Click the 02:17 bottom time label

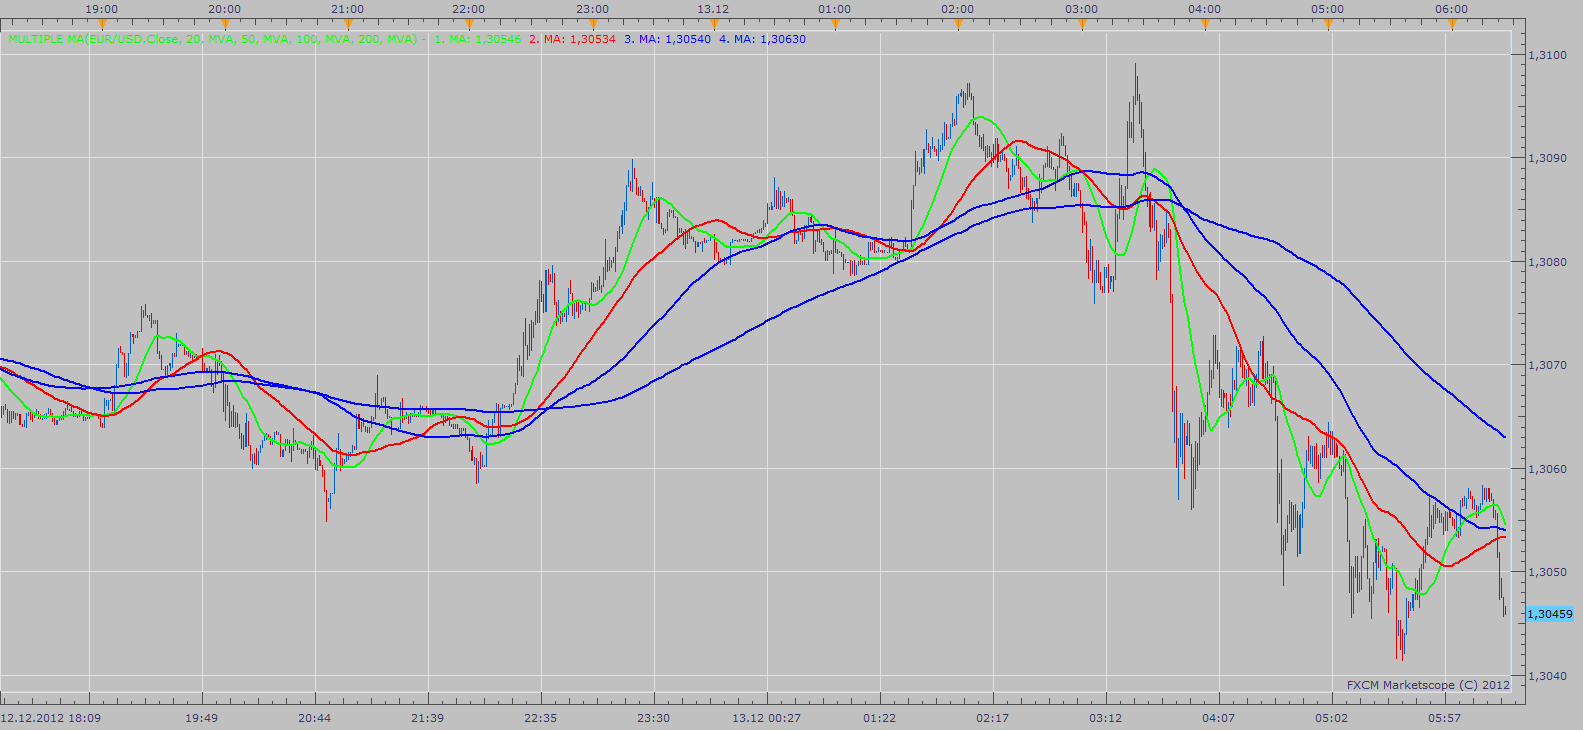pos(993,718)
